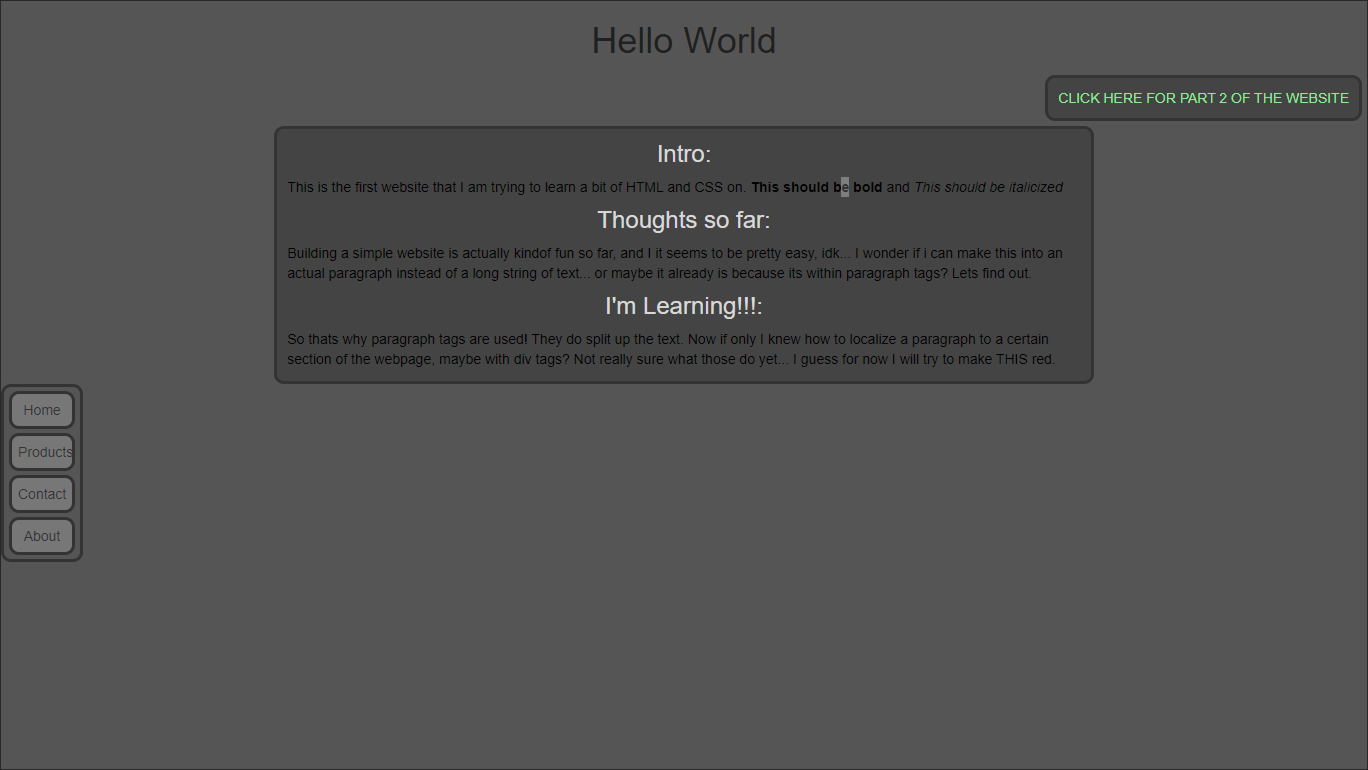1368x770 pixels.
Task: Select the Thoughts so far heading
Action: (x=684, y=219)
